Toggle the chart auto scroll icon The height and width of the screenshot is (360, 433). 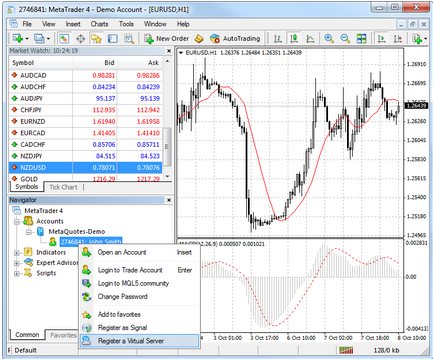coord(381,39)
